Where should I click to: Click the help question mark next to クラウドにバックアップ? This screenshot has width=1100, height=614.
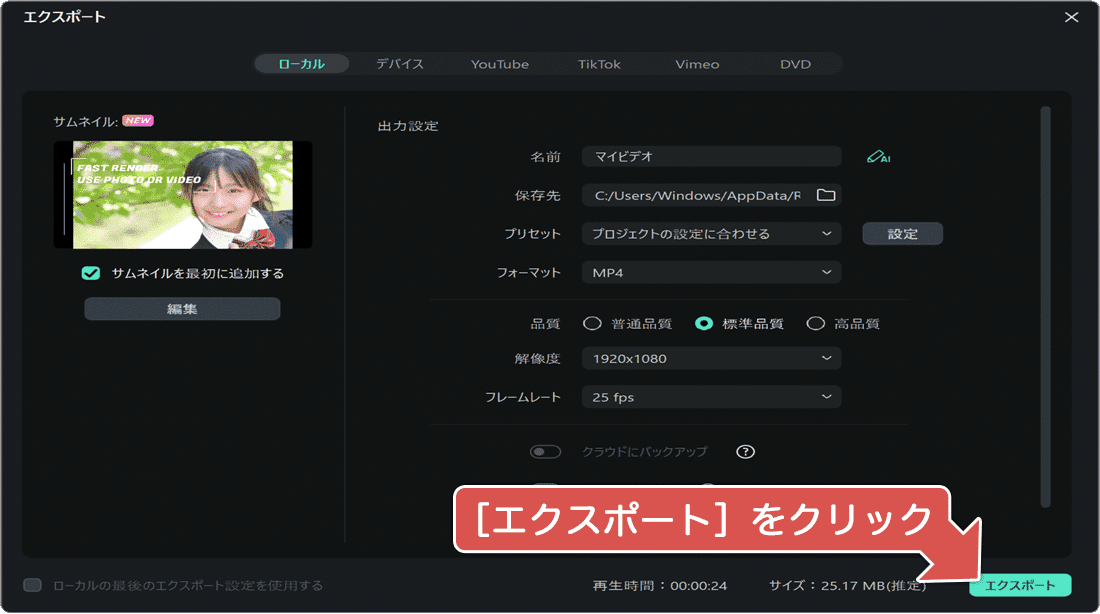click(x=744, y=451)
